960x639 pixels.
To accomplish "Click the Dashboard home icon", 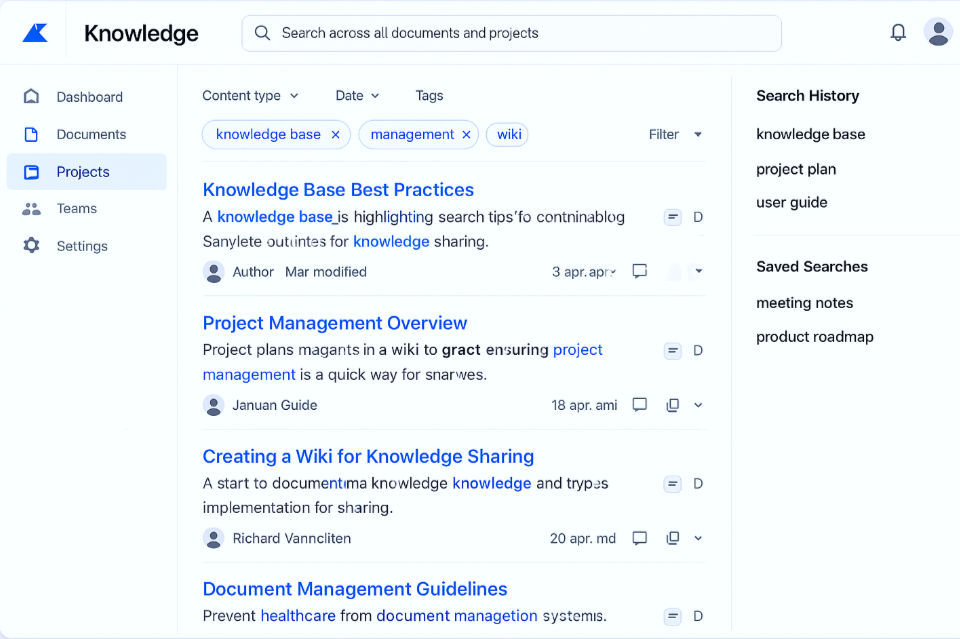I will click(x=31, y=96).
